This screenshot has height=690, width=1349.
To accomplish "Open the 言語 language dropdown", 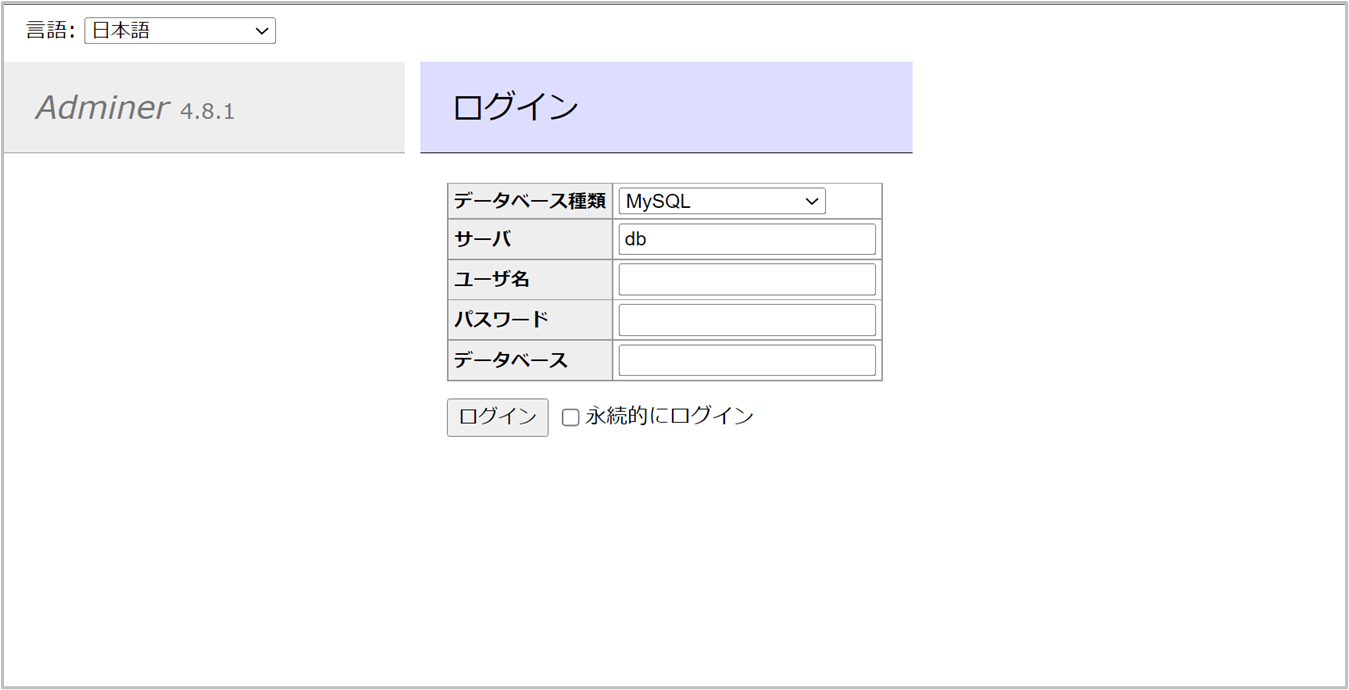I will (179, 31).
